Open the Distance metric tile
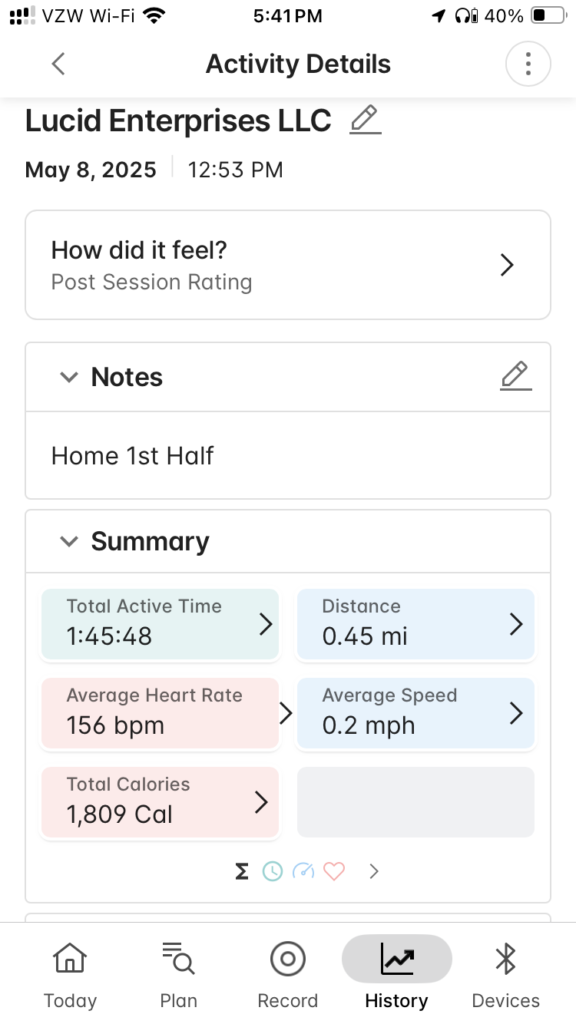The height and width of the screenshot is (1024, 576). pos(415,624)
